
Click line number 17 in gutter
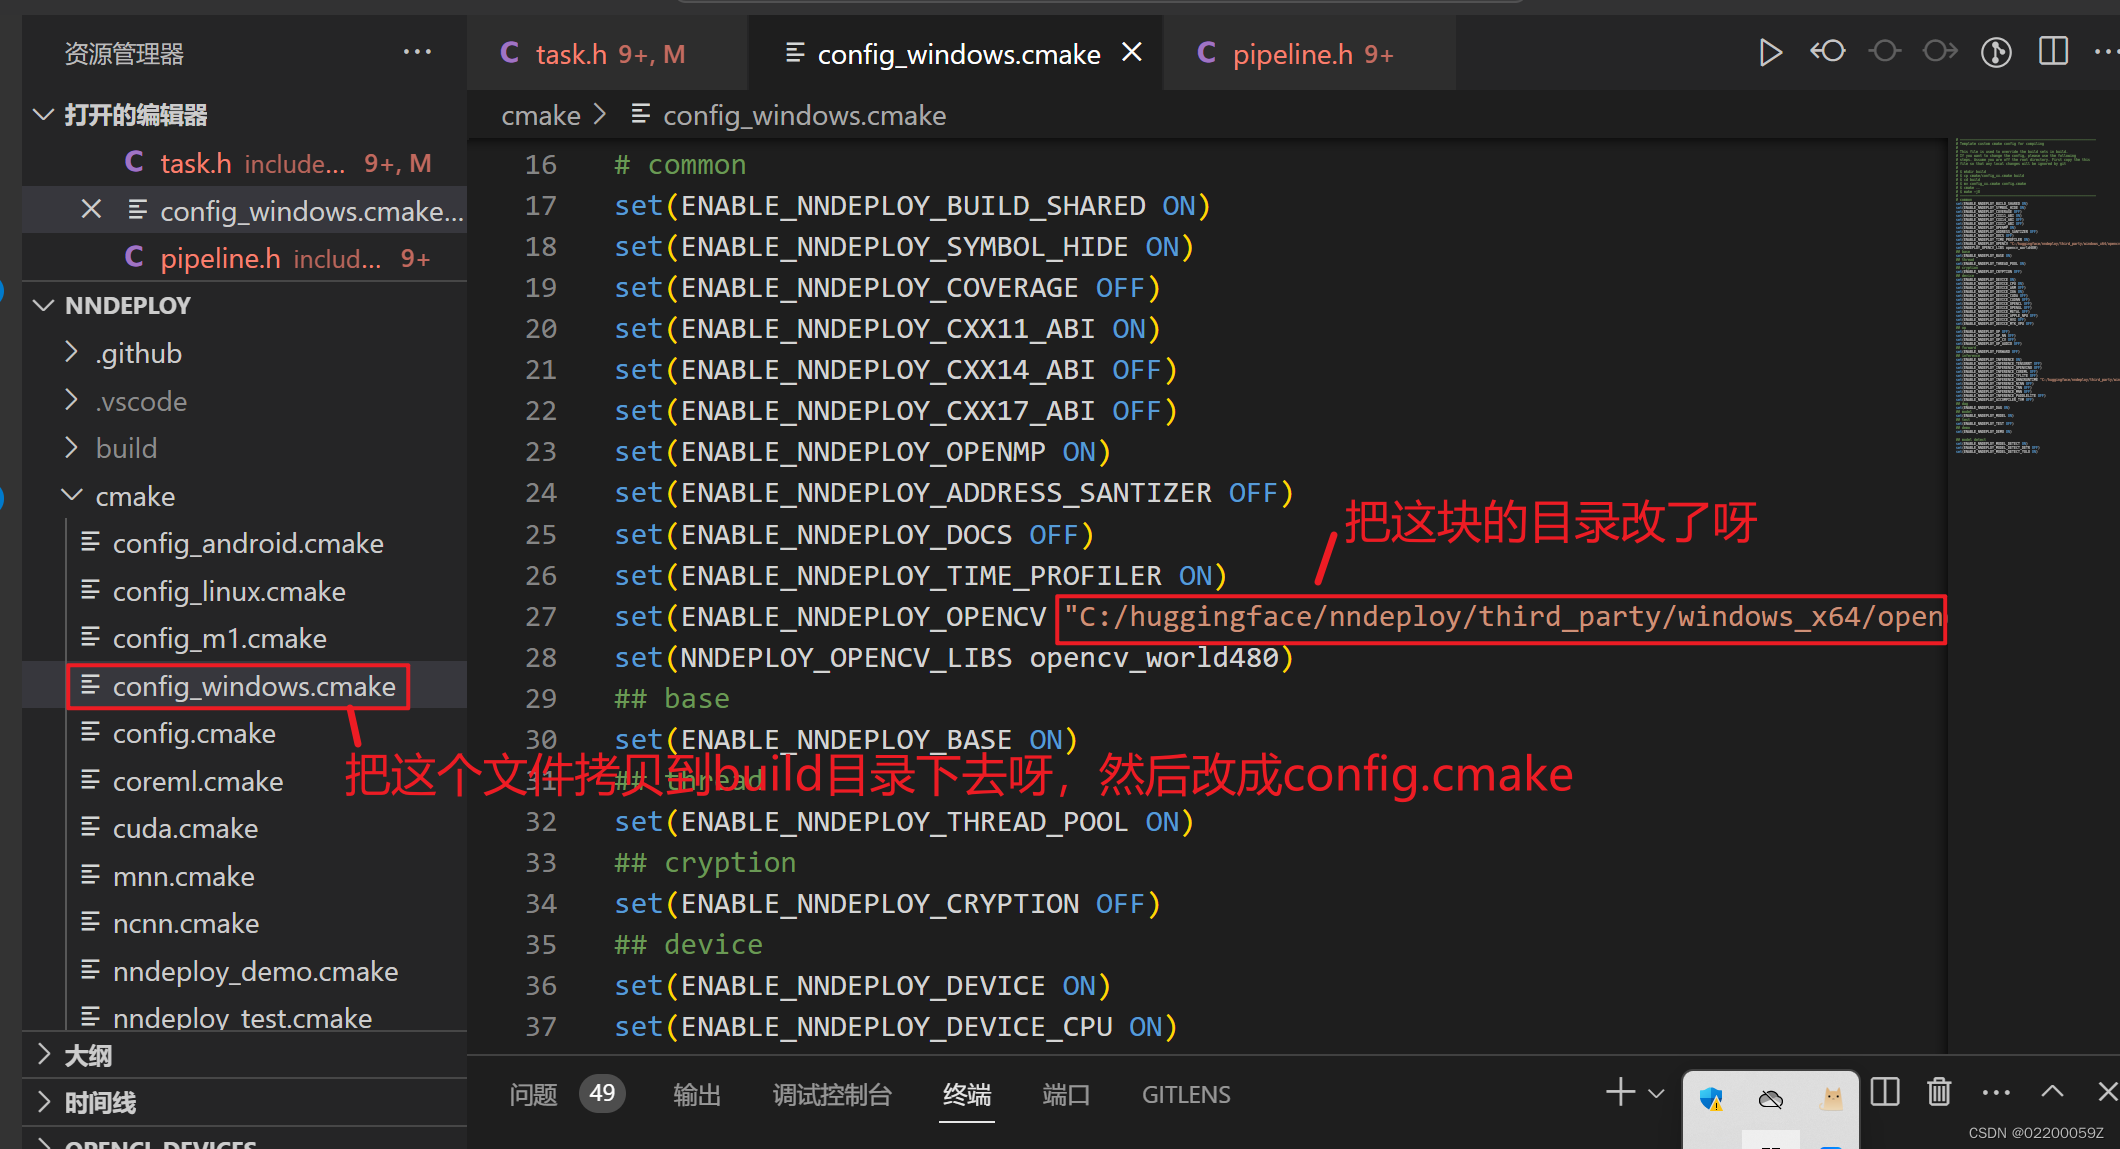pyautogui.click(x=540, y=206)
